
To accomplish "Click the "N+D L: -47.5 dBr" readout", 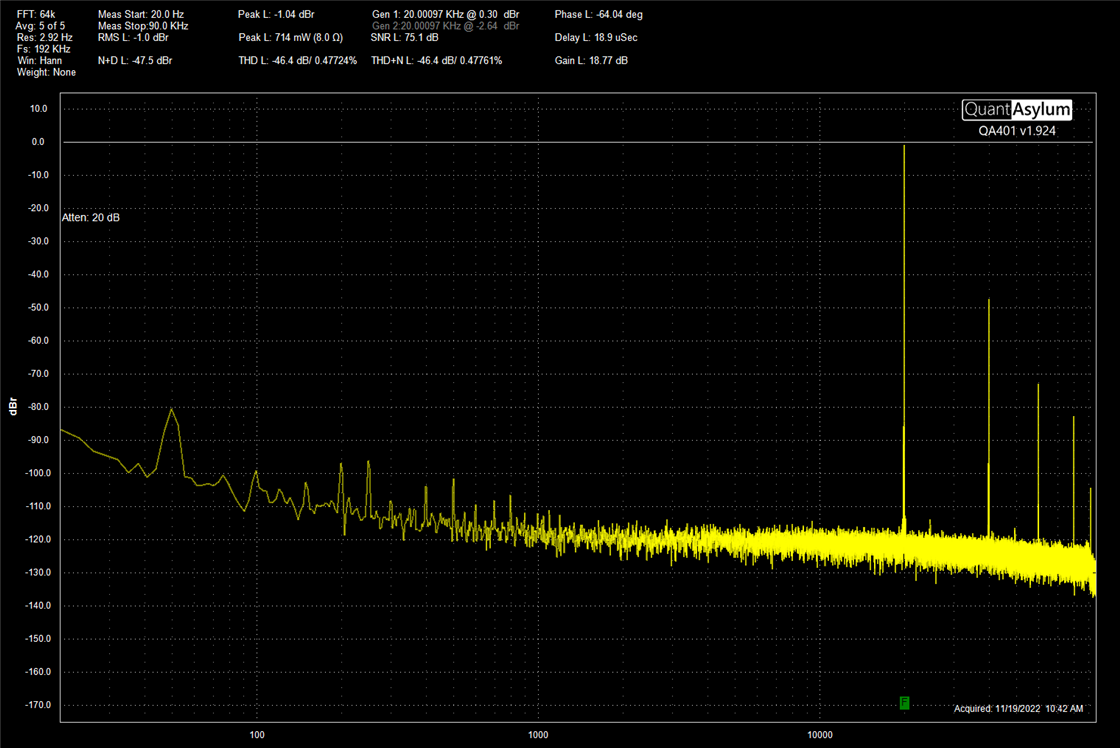I will coord(135,61).
